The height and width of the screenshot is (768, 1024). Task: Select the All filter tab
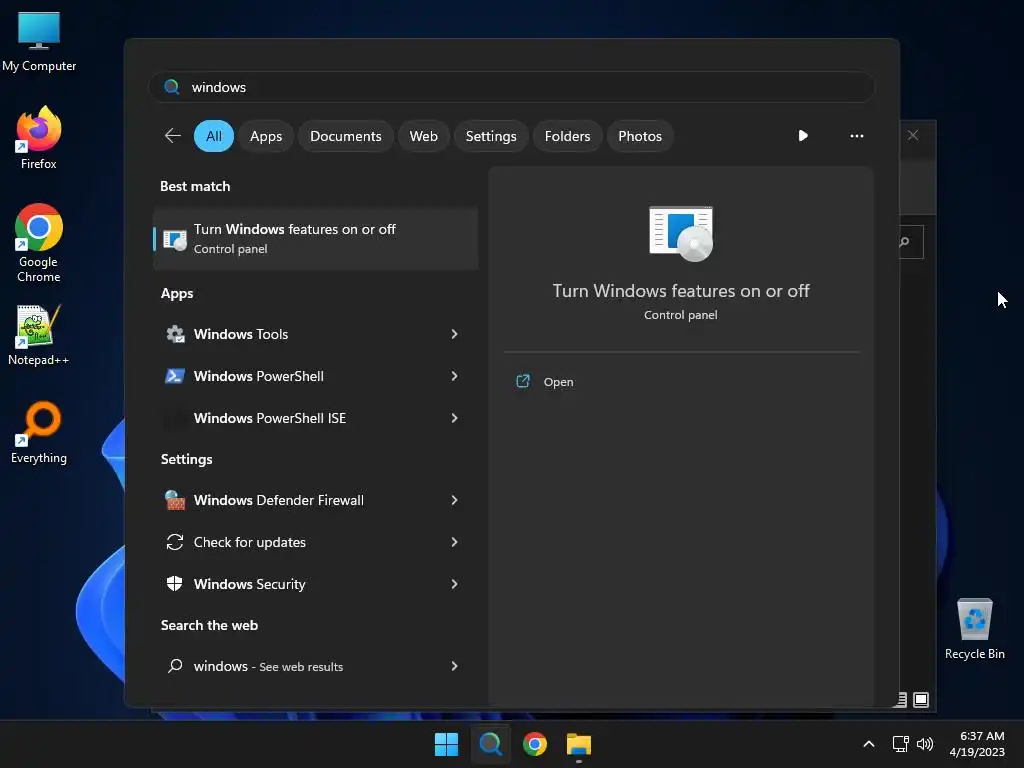pyautogui.click(x=214, y=136)
